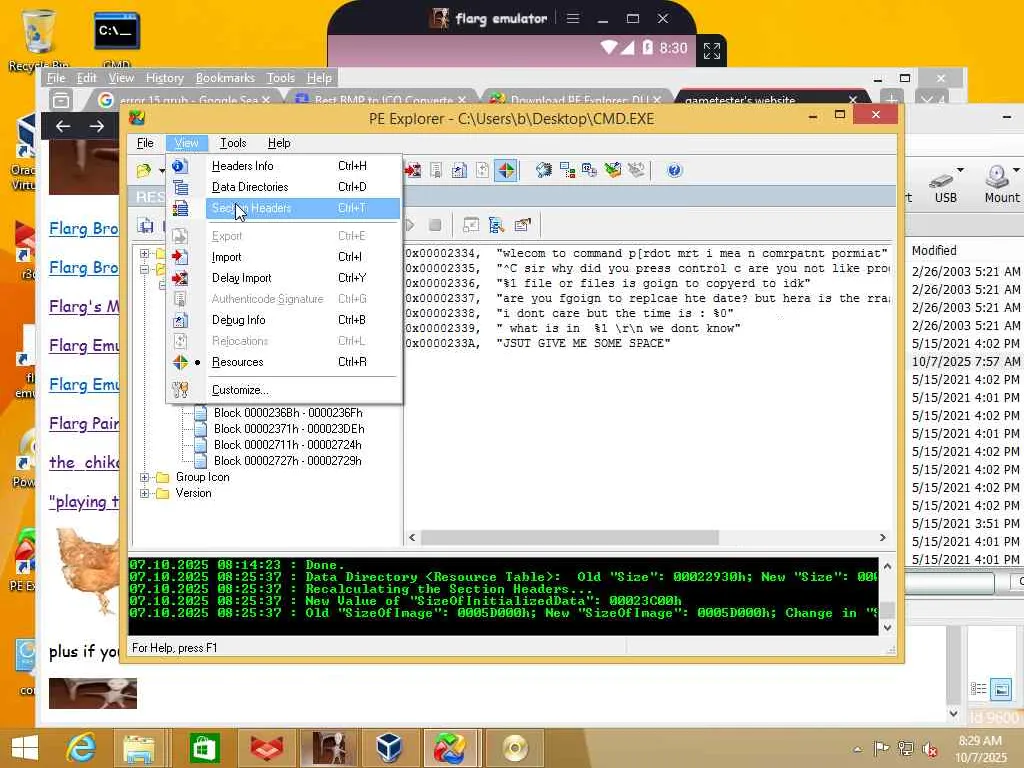The height and width of the screenshot is (768, 1024).
Task: Select Block 0000236Bh - 0000236Fh
Action: click(x=288, y=413)
